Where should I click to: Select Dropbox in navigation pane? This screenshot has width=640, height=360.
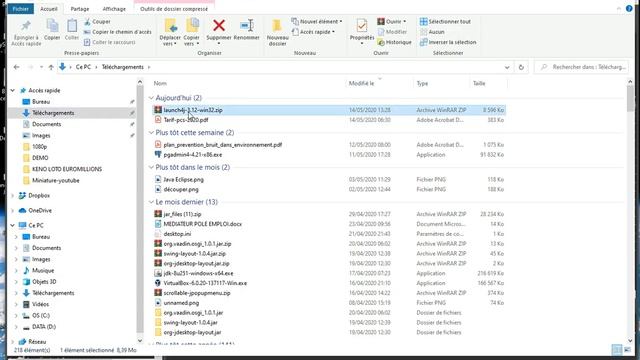point(39,196)
